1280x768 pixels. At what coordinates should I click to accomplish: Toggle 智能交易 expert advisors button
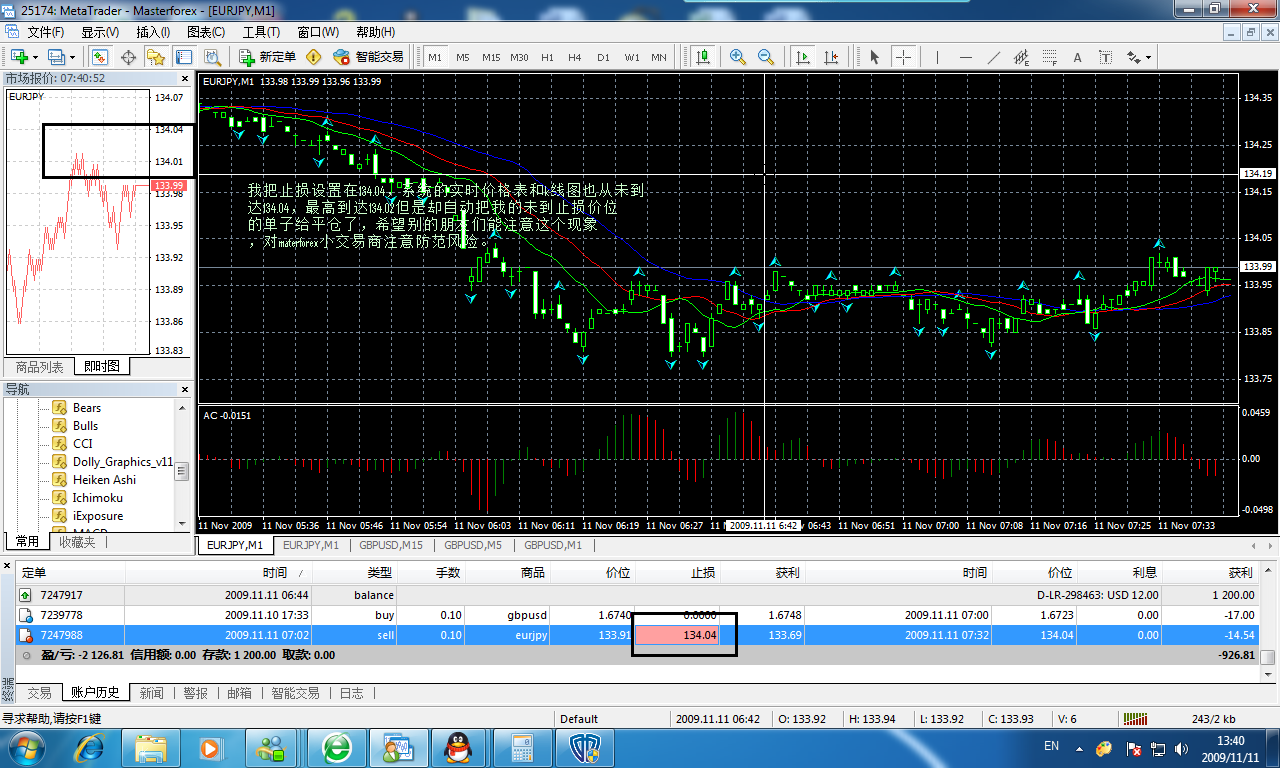pyautogui.click(x=368, y=57)
